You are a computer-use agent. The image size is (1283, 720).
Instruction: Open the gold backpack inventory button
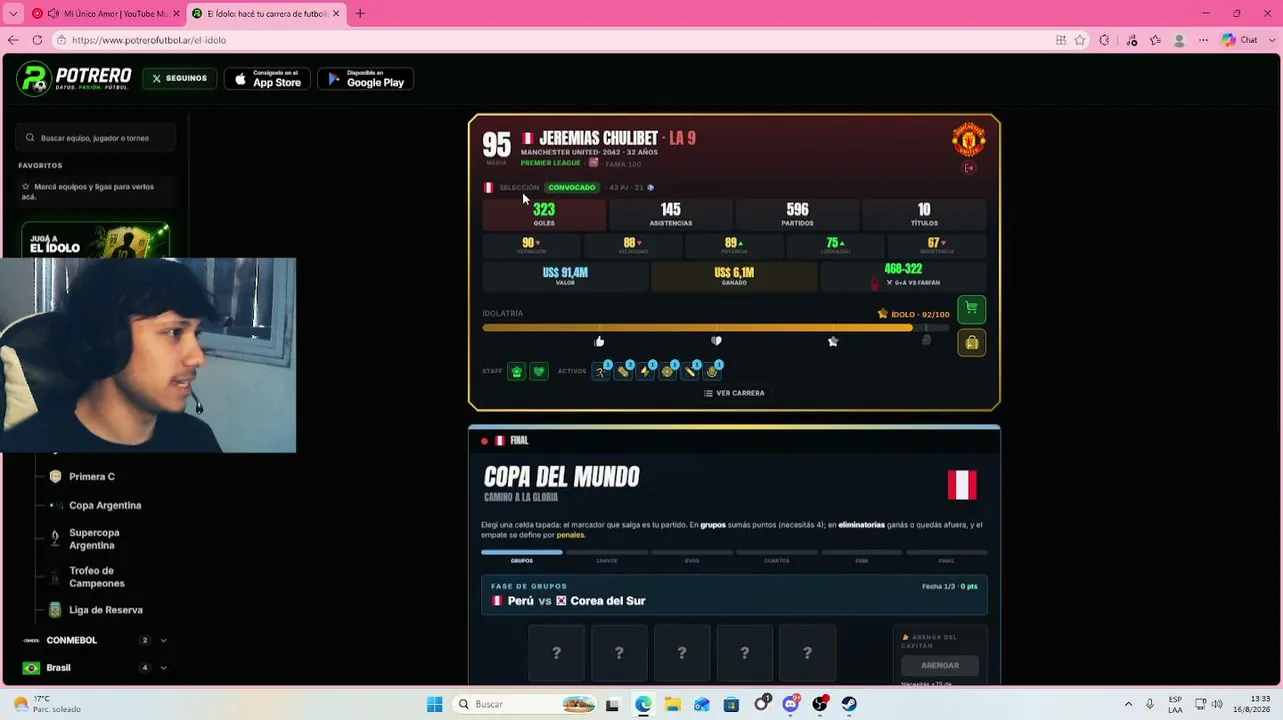point(971,343)
